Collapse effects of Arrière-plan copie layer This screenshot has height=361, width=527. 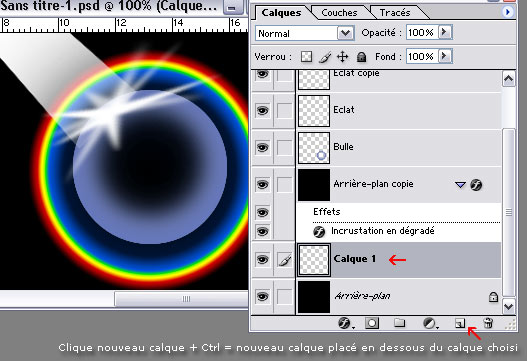coord(460,185)
